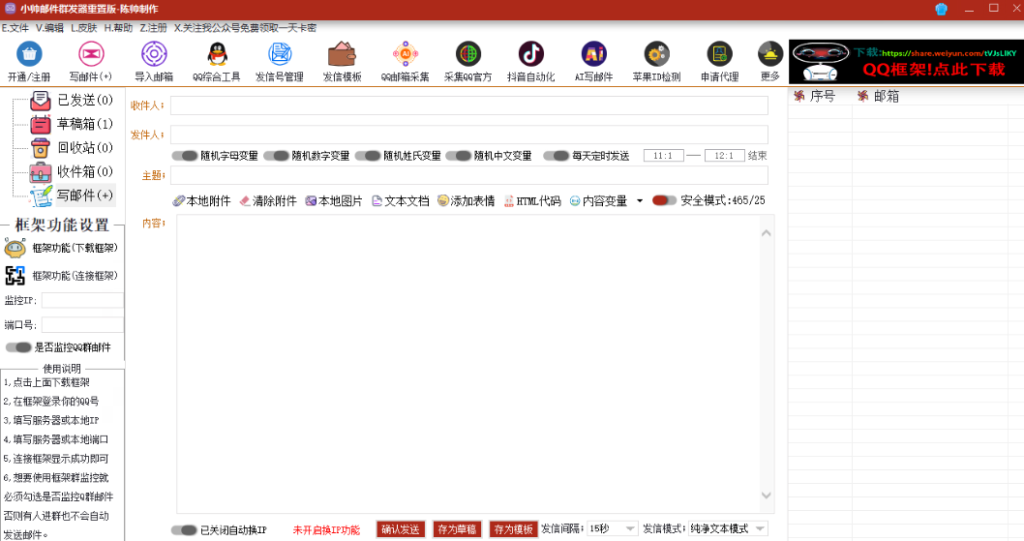The height and width of the screenshot is (541, 1024).
Task: Toggle 随机数字变量 switch
Action: [x=276, y=156]
